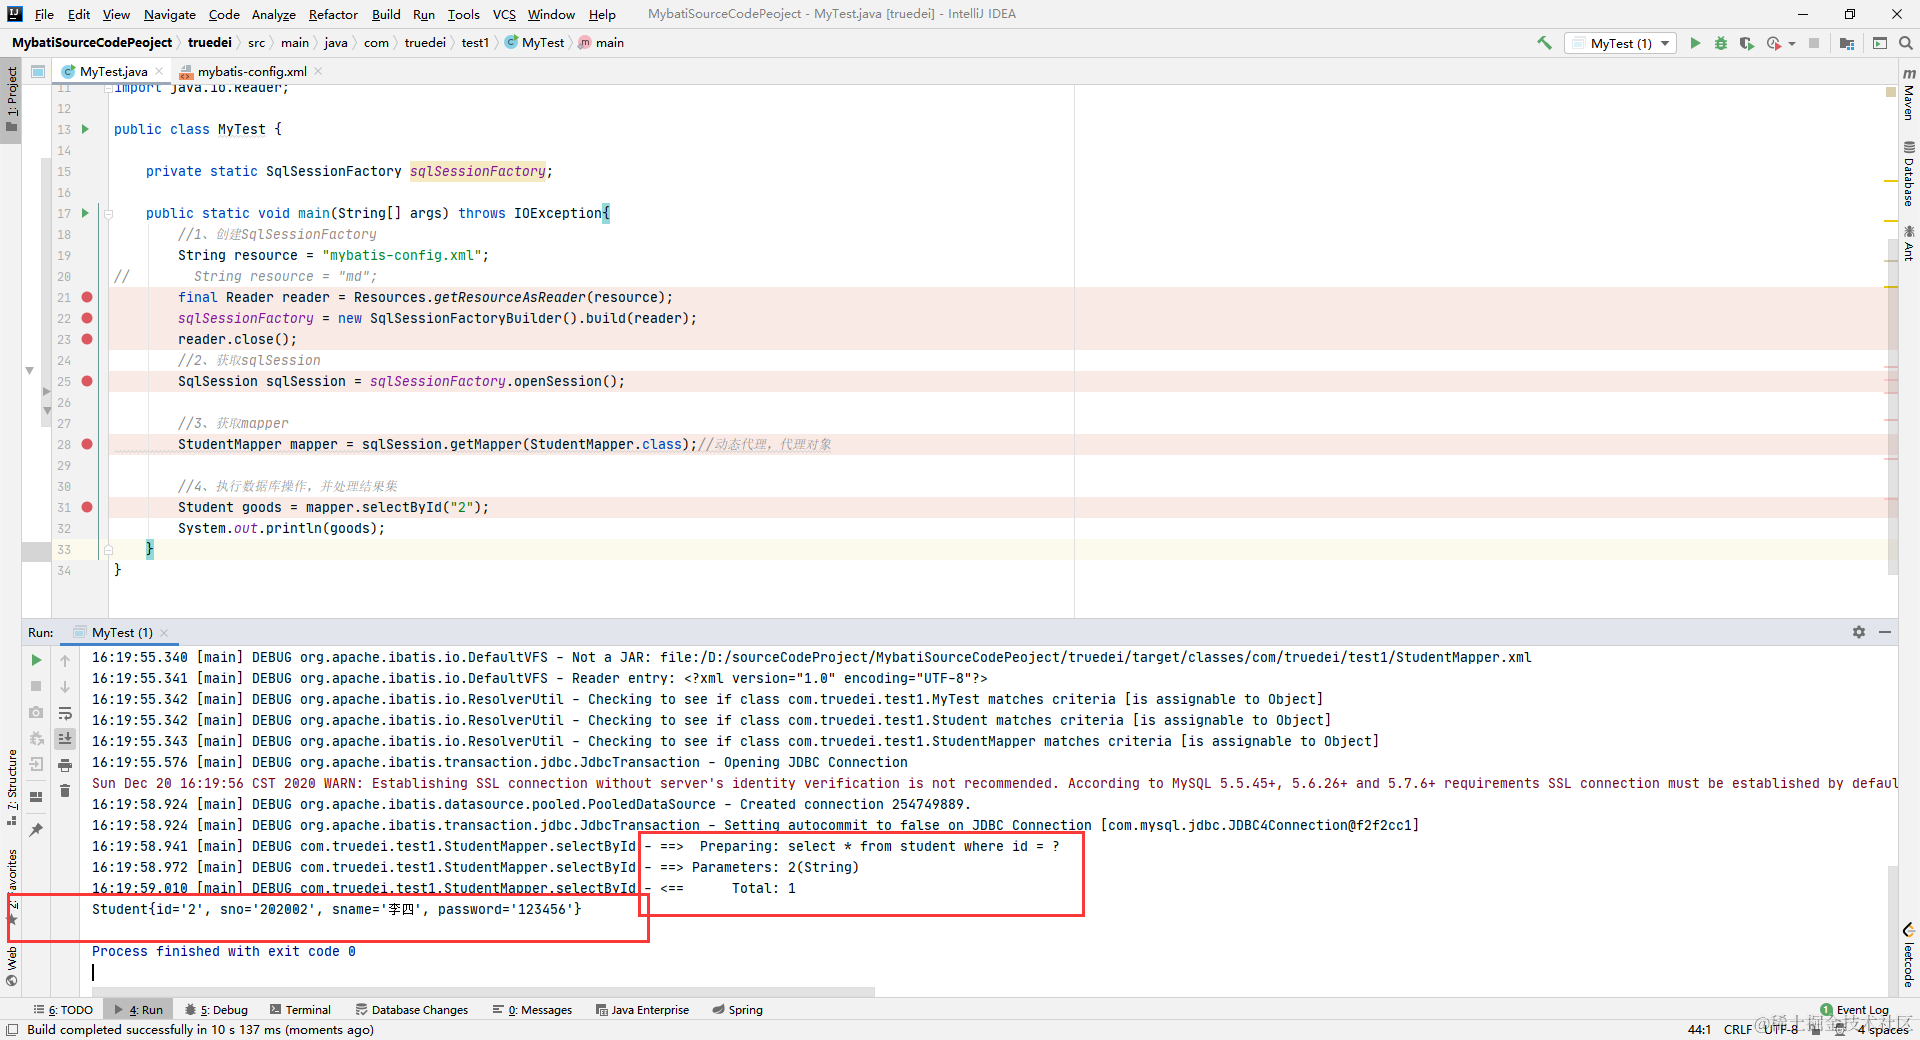The width and height of the screenshot is (1920, 1040).
Task: Open the VCS menu
Action: tap(504, 14)
